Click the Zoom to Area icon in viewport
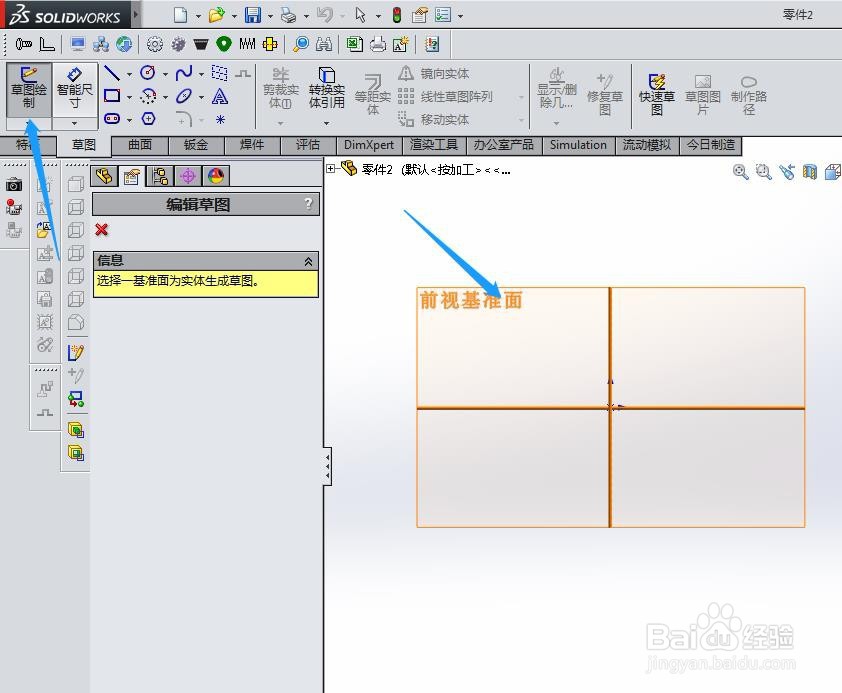This screenshot has width=842, height=693. click(x=763, y=171)
